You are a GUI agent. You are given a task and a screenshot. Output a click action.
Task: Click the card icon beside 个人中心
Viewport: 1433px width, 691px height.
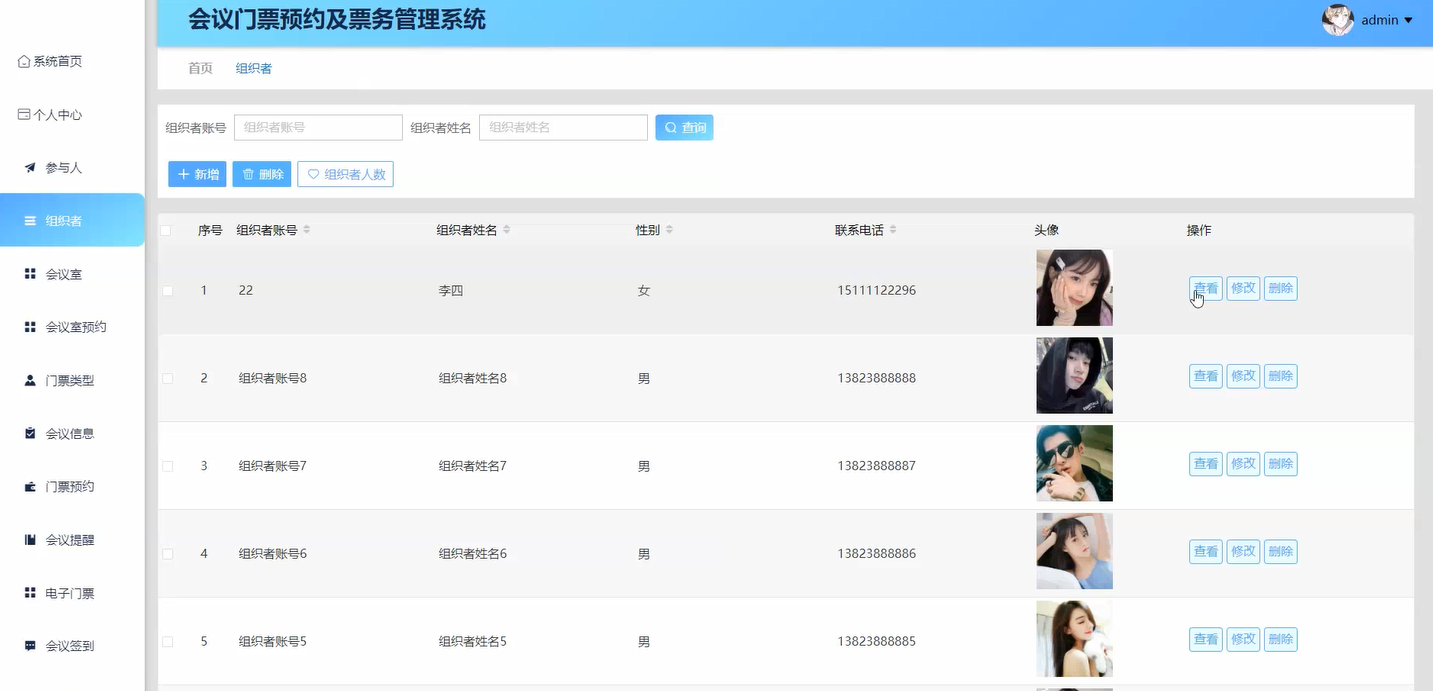[24, 115]
